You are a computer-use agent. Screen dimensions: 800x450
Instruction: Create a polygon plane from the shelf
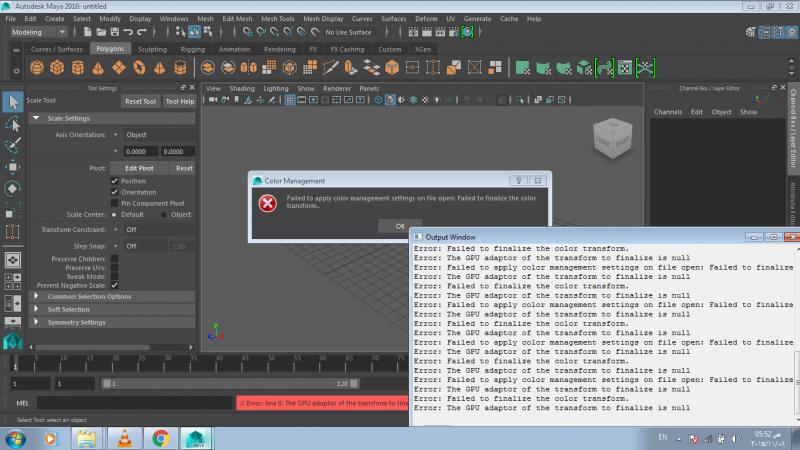(119, 67)
